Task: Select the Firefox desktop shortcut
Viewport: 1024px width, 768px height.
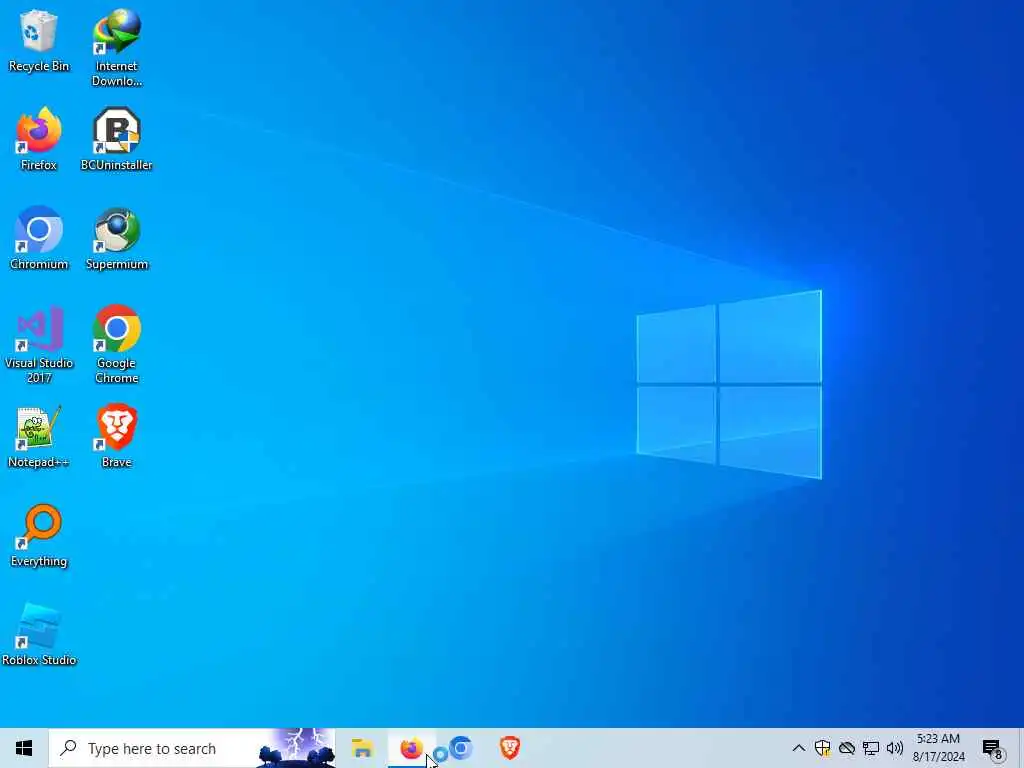Action: [39, 139]
